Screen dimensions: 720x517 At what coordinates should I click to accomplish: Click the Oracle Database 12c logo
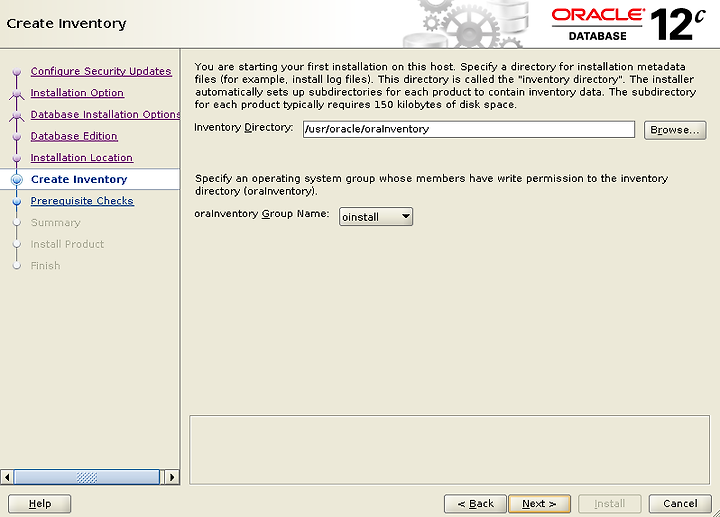point(628,24)
